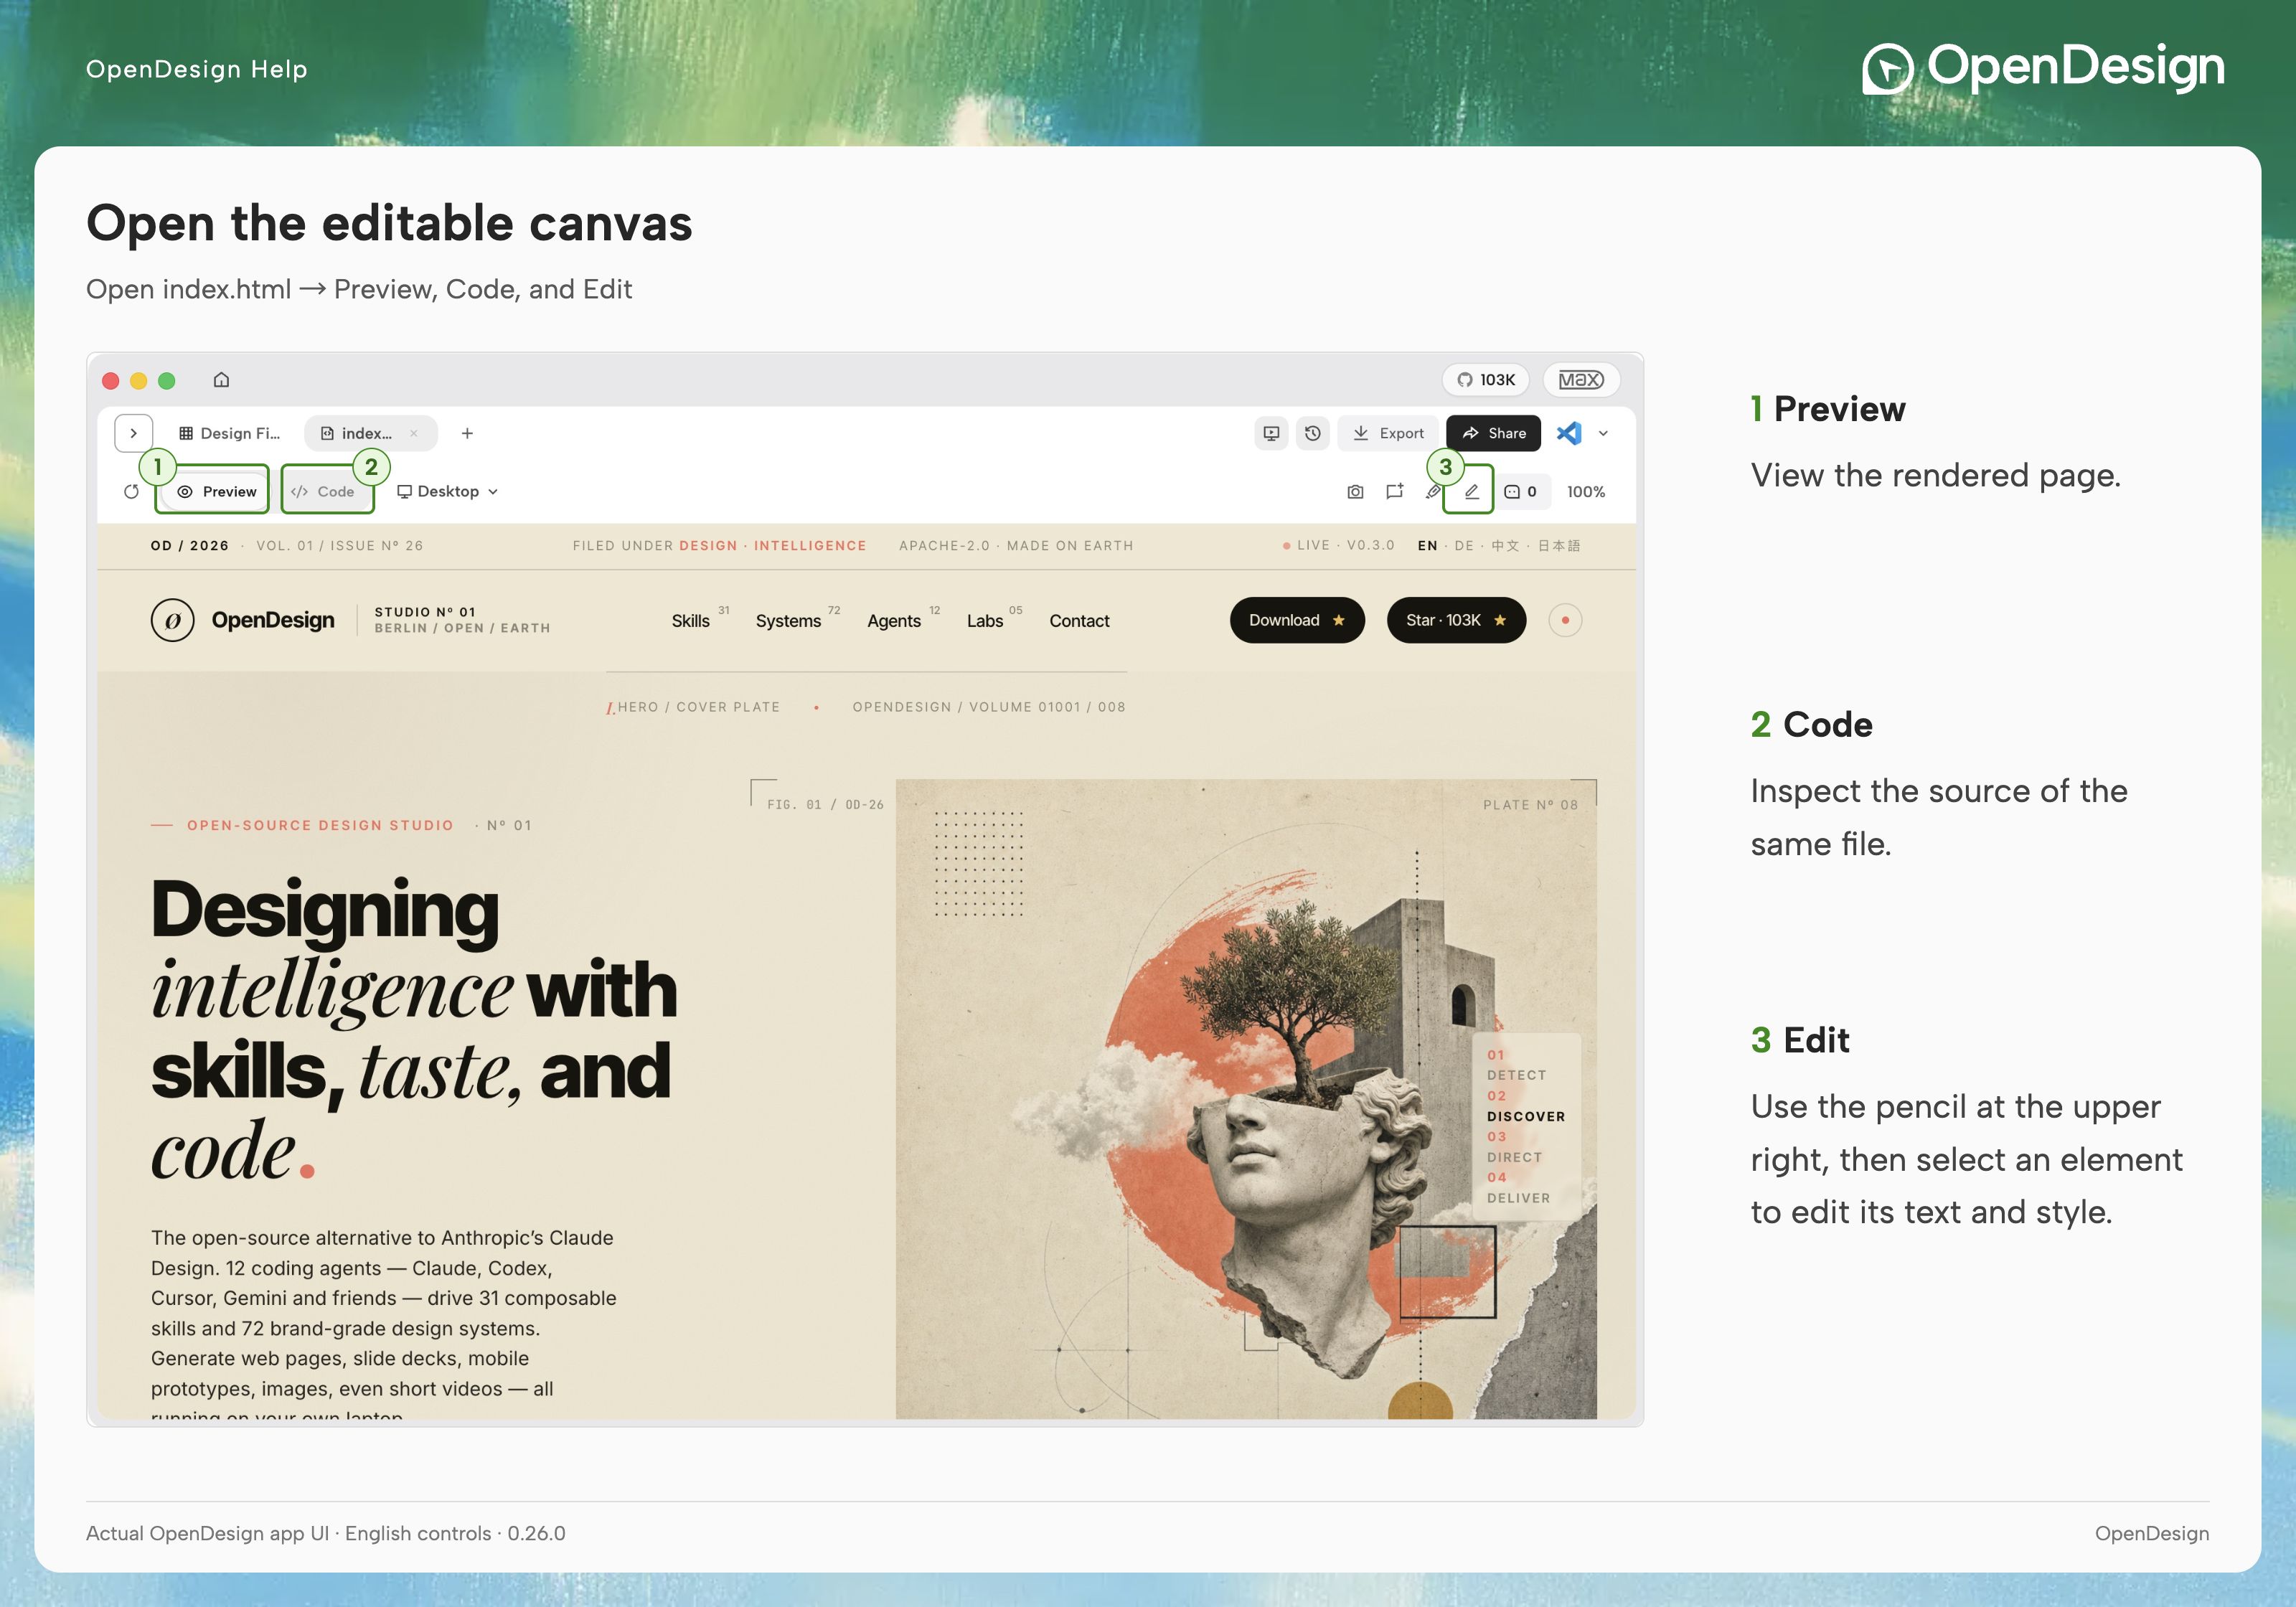Open the Labs nav item
The width and height of the screenshot is (2296, 1607).
coord(985,621)
